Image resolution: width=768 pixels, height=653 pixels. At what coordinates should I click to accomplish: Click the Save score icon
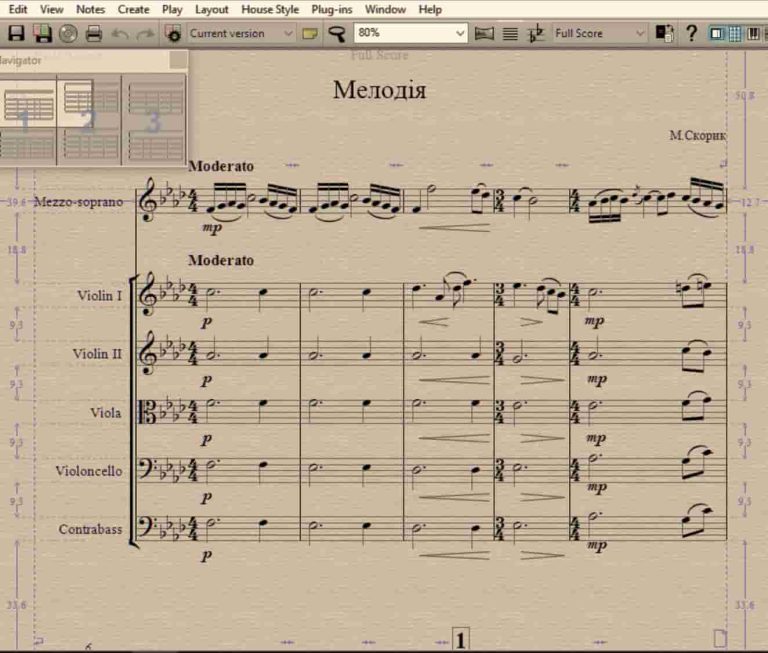pyautogui.click(x=16, y=33)
